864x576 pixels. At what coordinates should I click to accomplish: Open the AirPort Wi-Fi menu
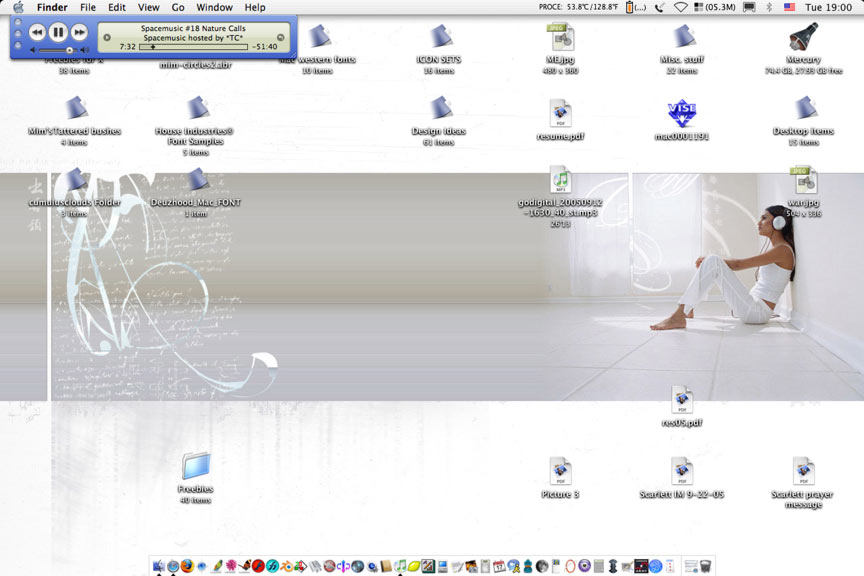[681, 7]
